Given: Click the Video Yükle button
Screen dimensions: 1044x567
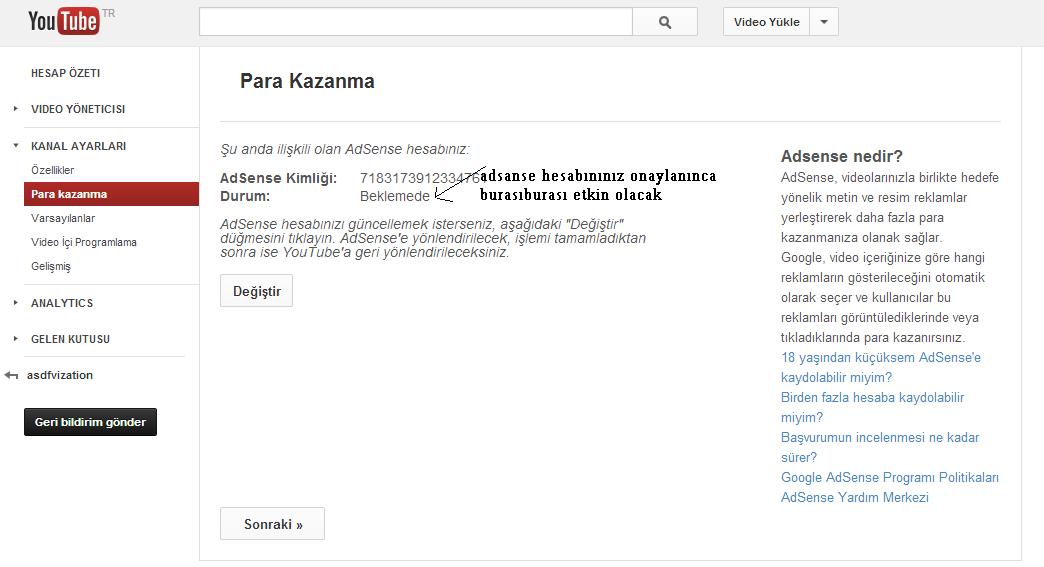Looking at the screenshot, I should pyautogui.click(x=766, y=22).
